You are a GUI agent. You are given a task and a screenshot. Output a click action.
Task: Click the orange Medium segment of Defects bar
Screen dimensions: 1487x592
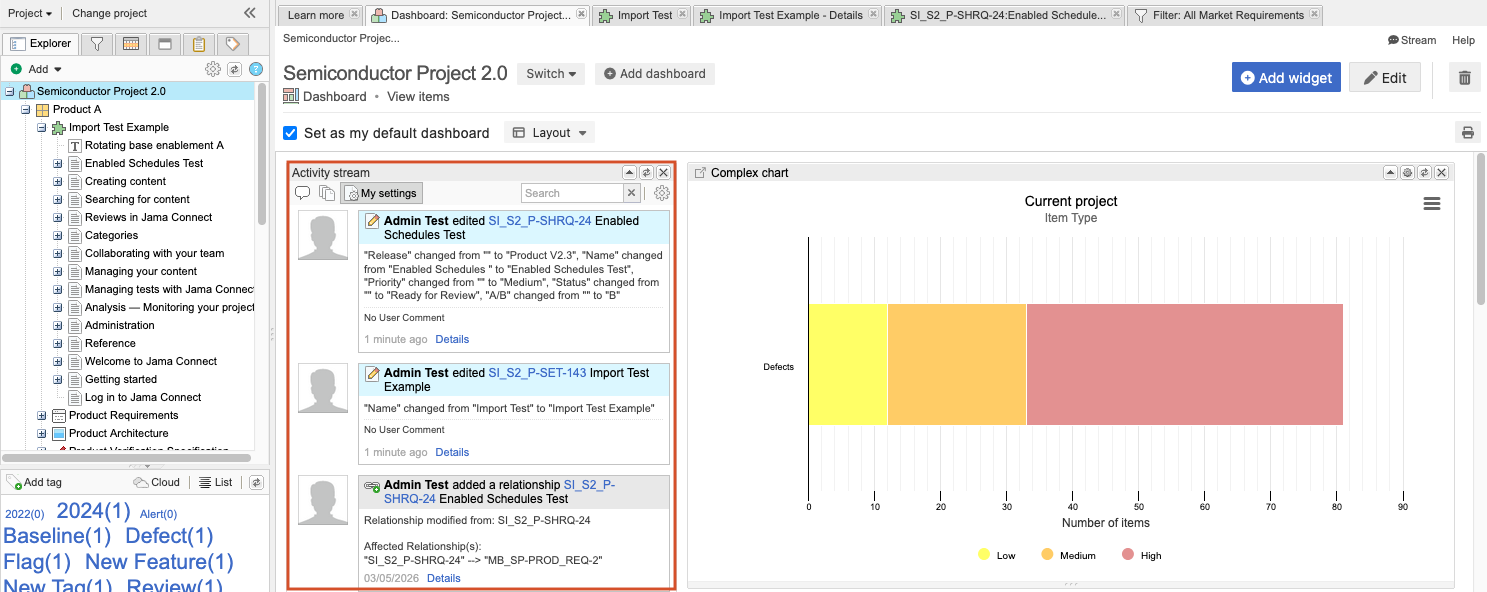point(957,366)
